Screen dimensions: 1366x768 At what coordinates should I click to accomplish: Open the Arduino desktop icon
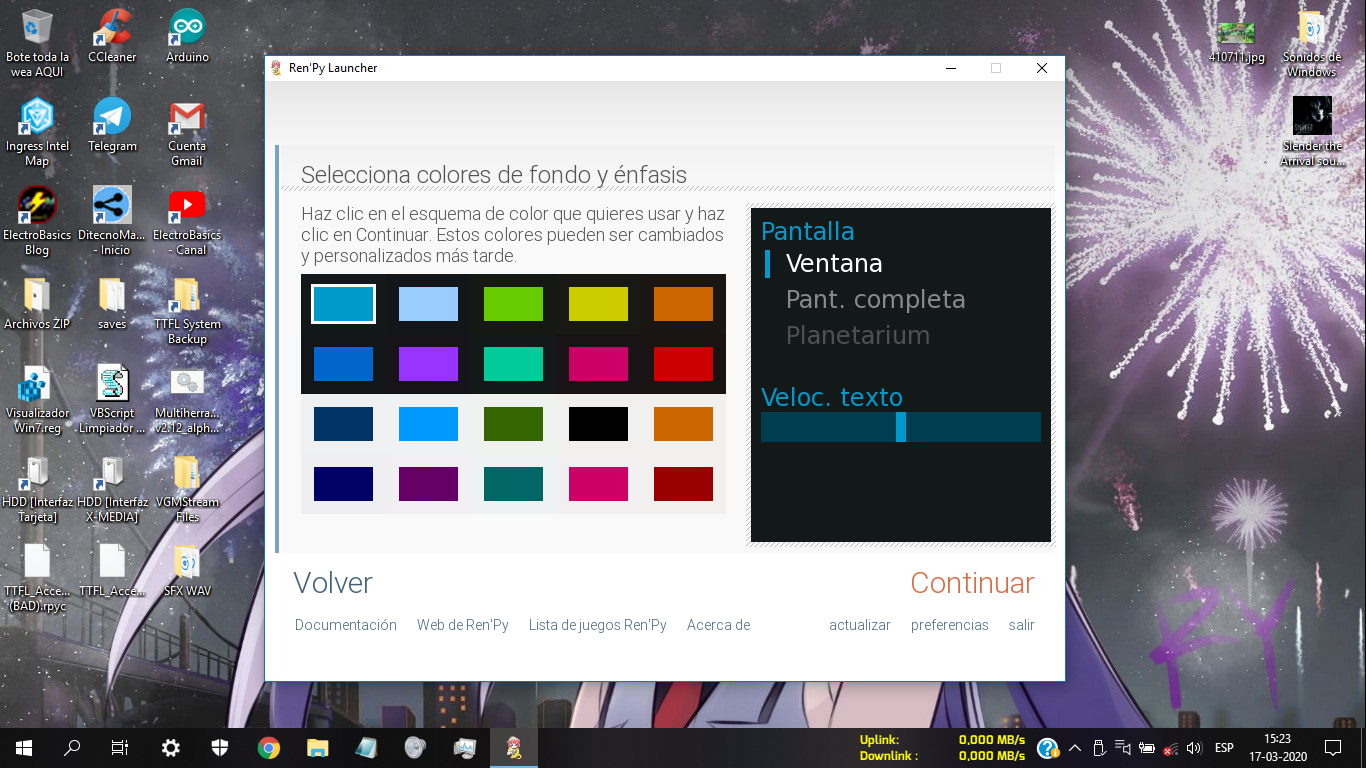(x=187, y=30)
